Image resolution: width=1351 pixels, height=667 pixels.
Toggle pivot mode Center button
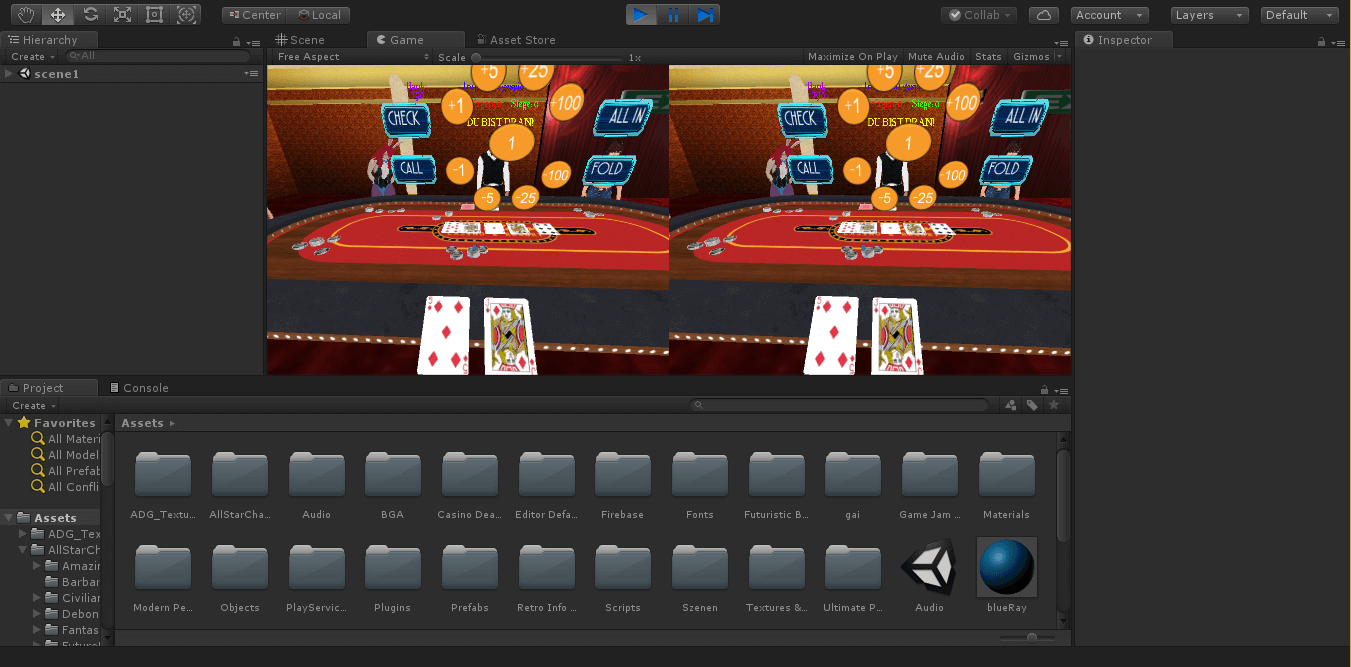(x=254, y=15)
